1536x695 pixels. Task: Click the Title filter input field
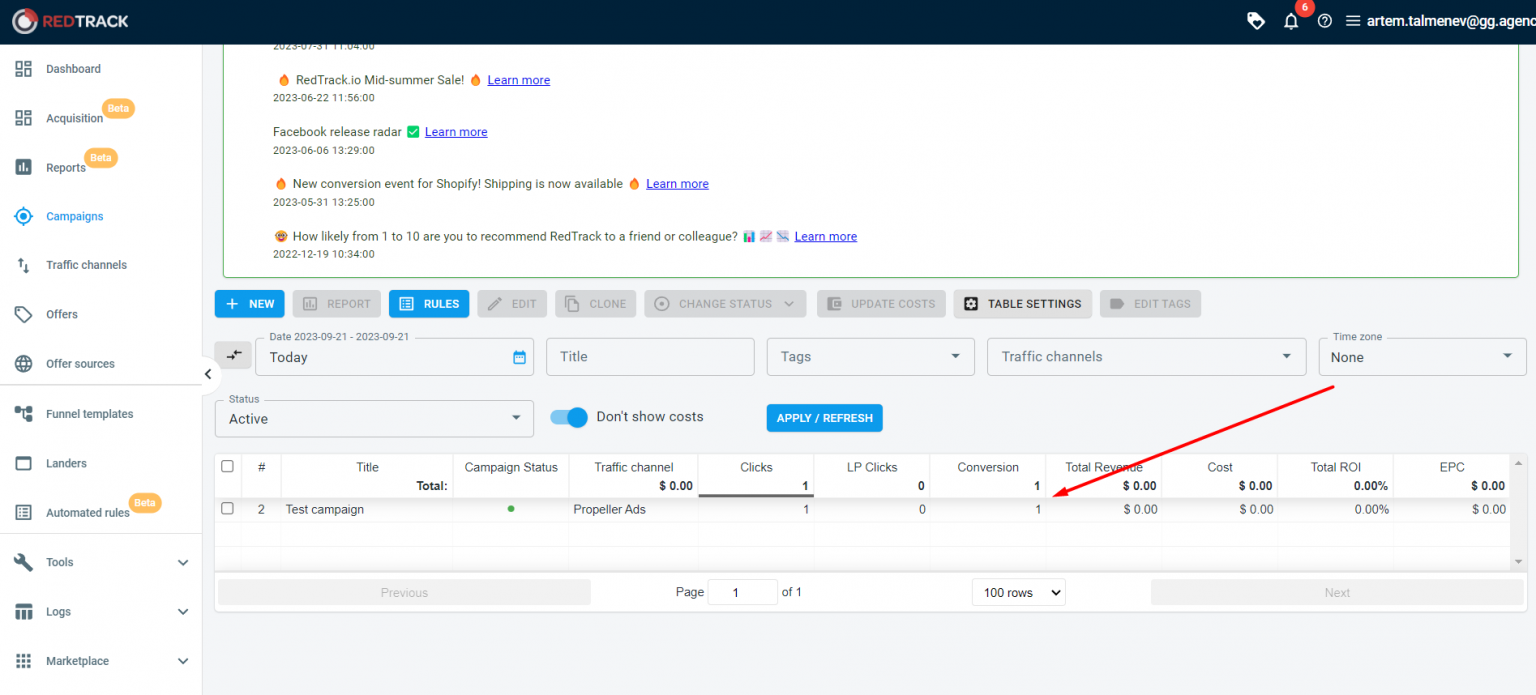click(650, 356)
